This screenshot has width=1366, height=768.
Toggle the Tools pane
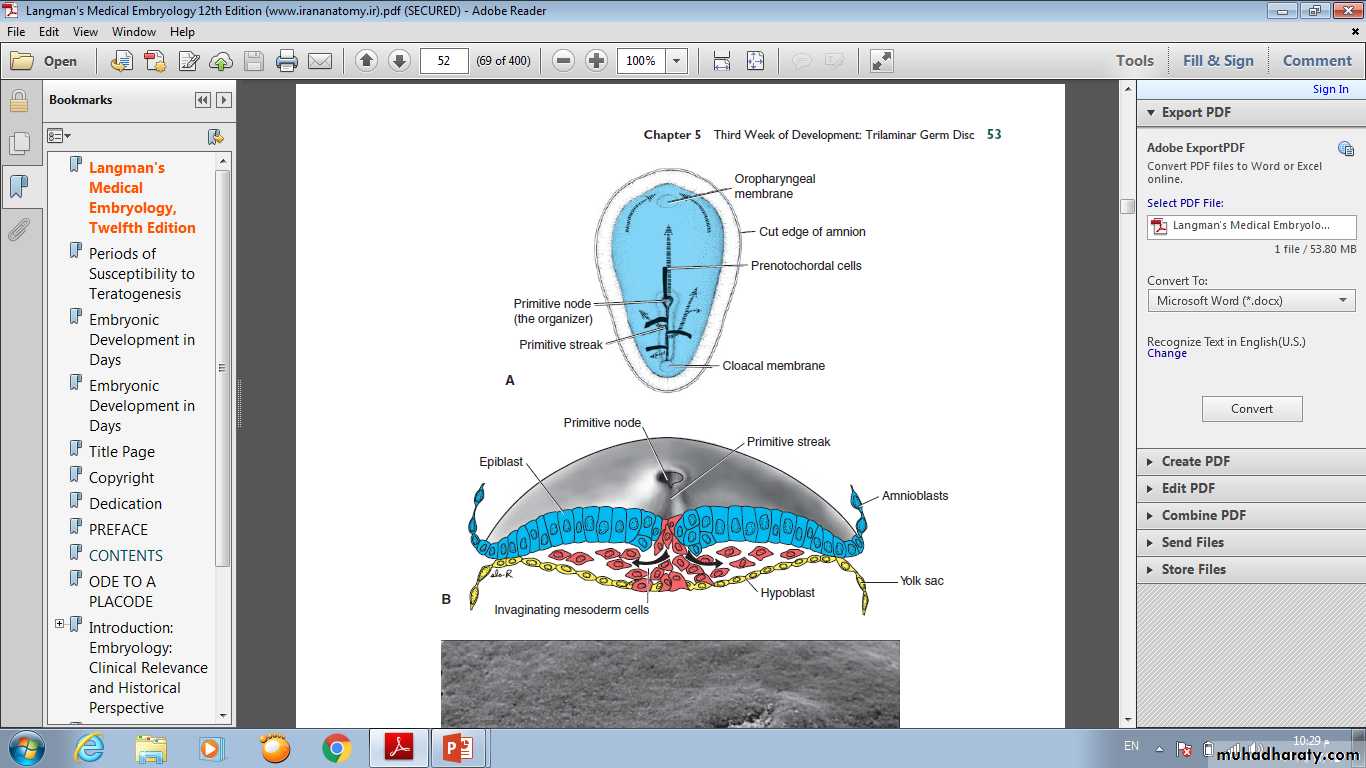[x=1135, y=61]
